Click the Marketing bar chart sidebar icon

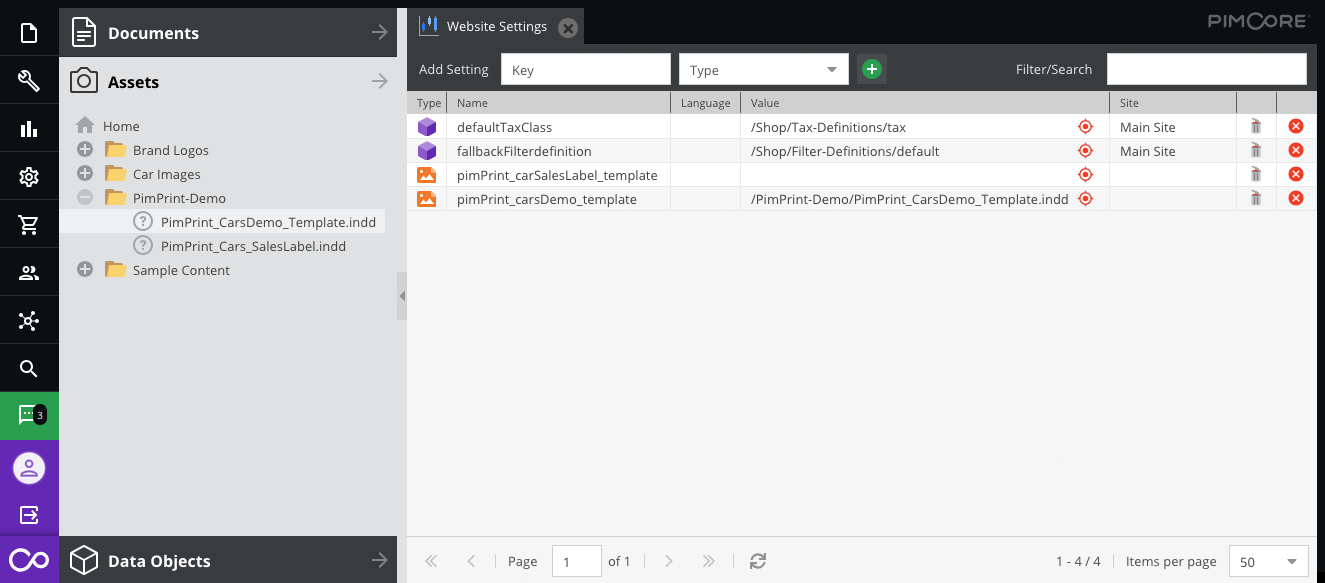tap(29, 129)
